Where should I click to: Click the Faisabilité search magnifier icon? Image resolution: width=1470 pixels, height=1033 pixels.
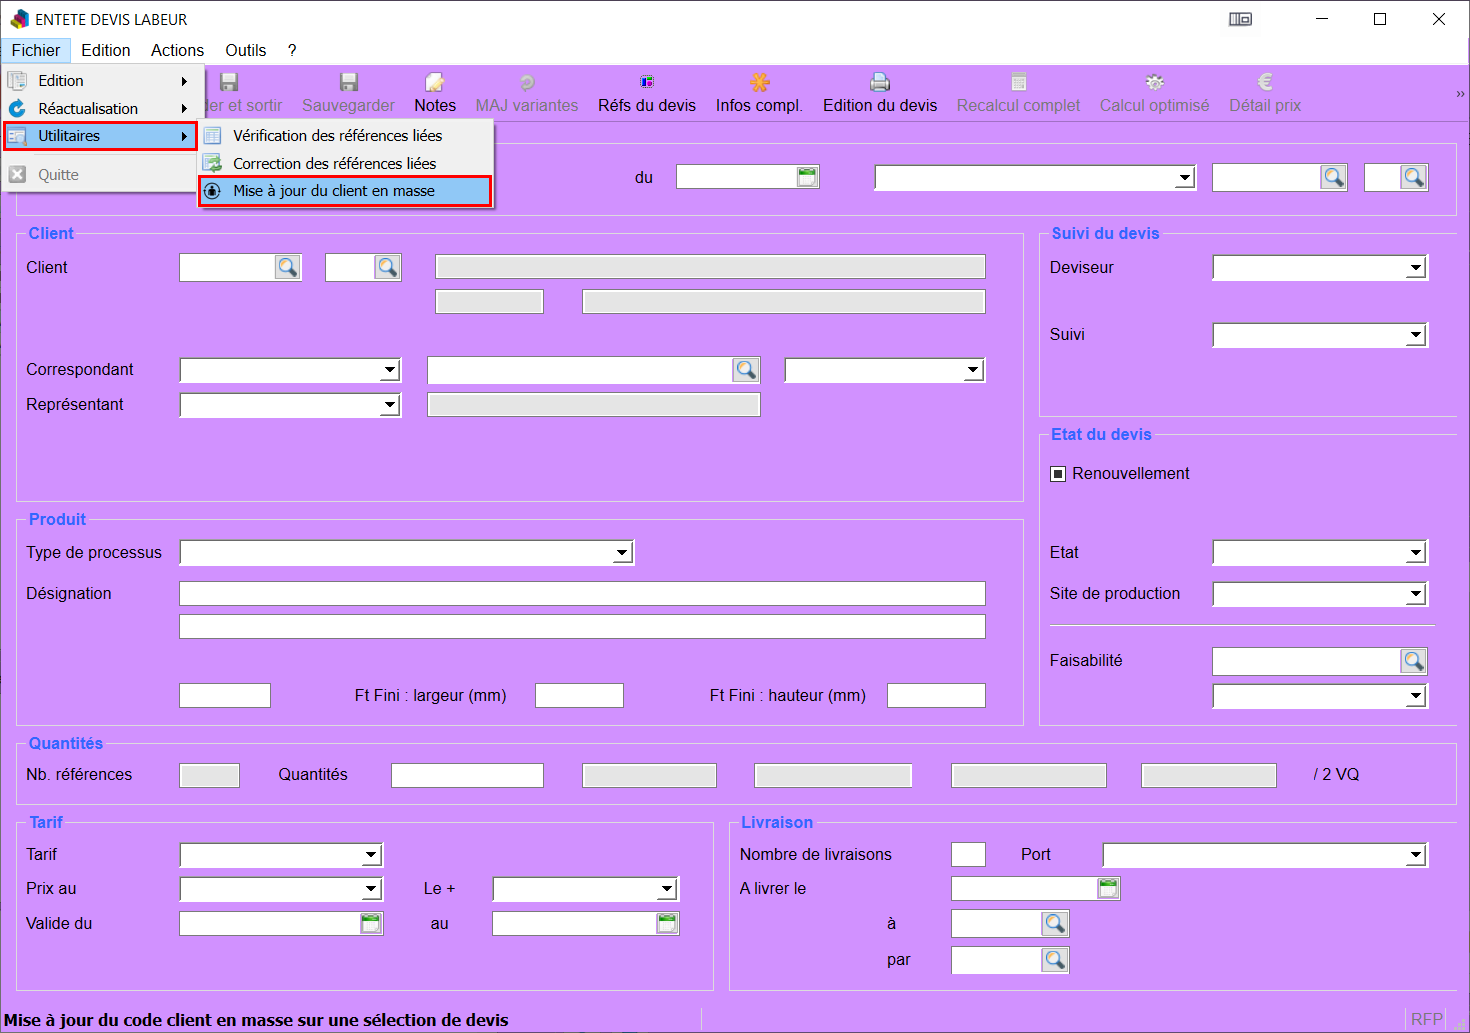(1413, 661)
